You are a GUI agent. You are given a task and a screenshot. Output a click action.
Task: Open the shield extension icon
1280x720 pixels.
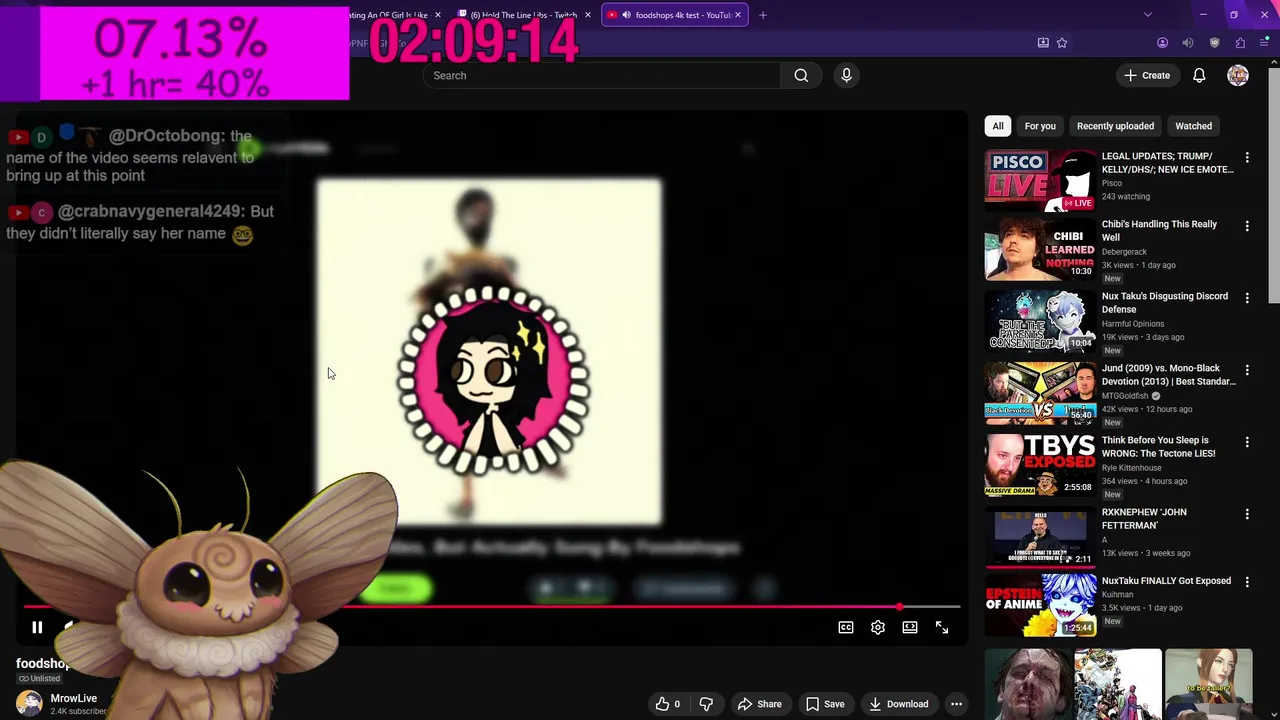click(1214, 43)
